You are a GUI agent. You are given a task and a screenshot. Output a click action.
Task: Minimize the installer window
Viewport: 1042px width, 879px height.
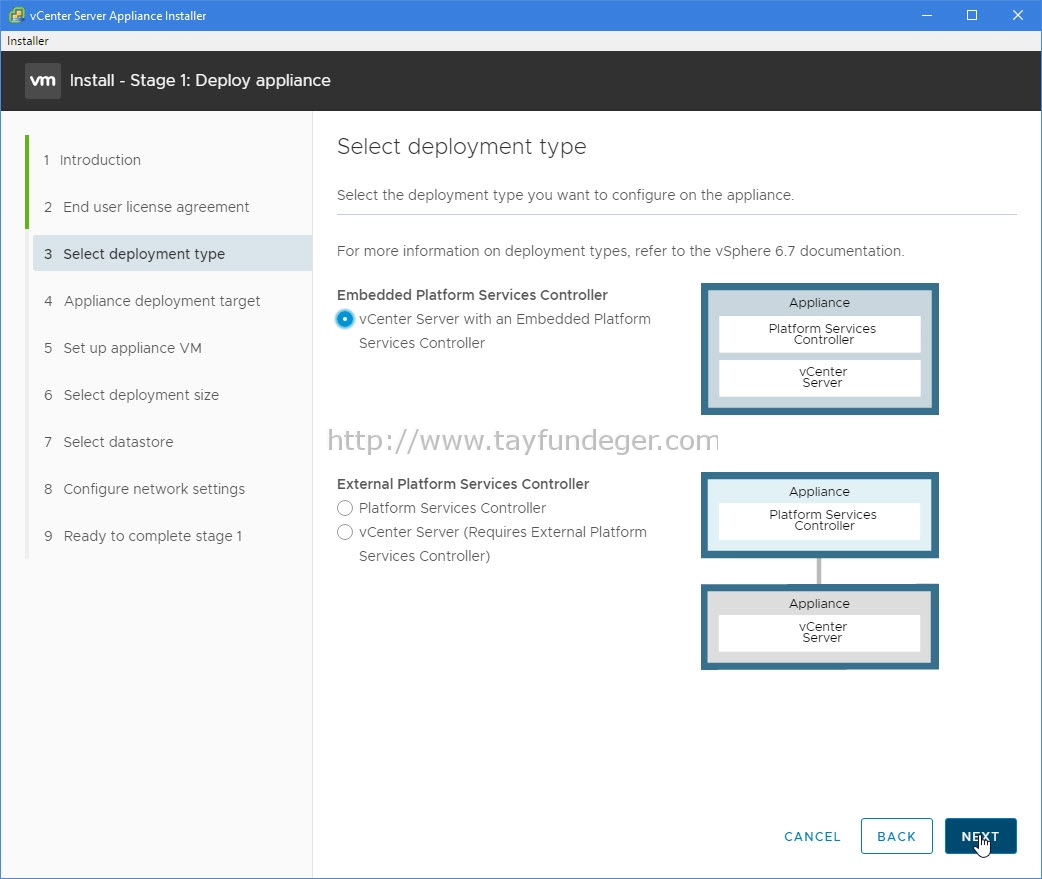(x=927, y=15)
